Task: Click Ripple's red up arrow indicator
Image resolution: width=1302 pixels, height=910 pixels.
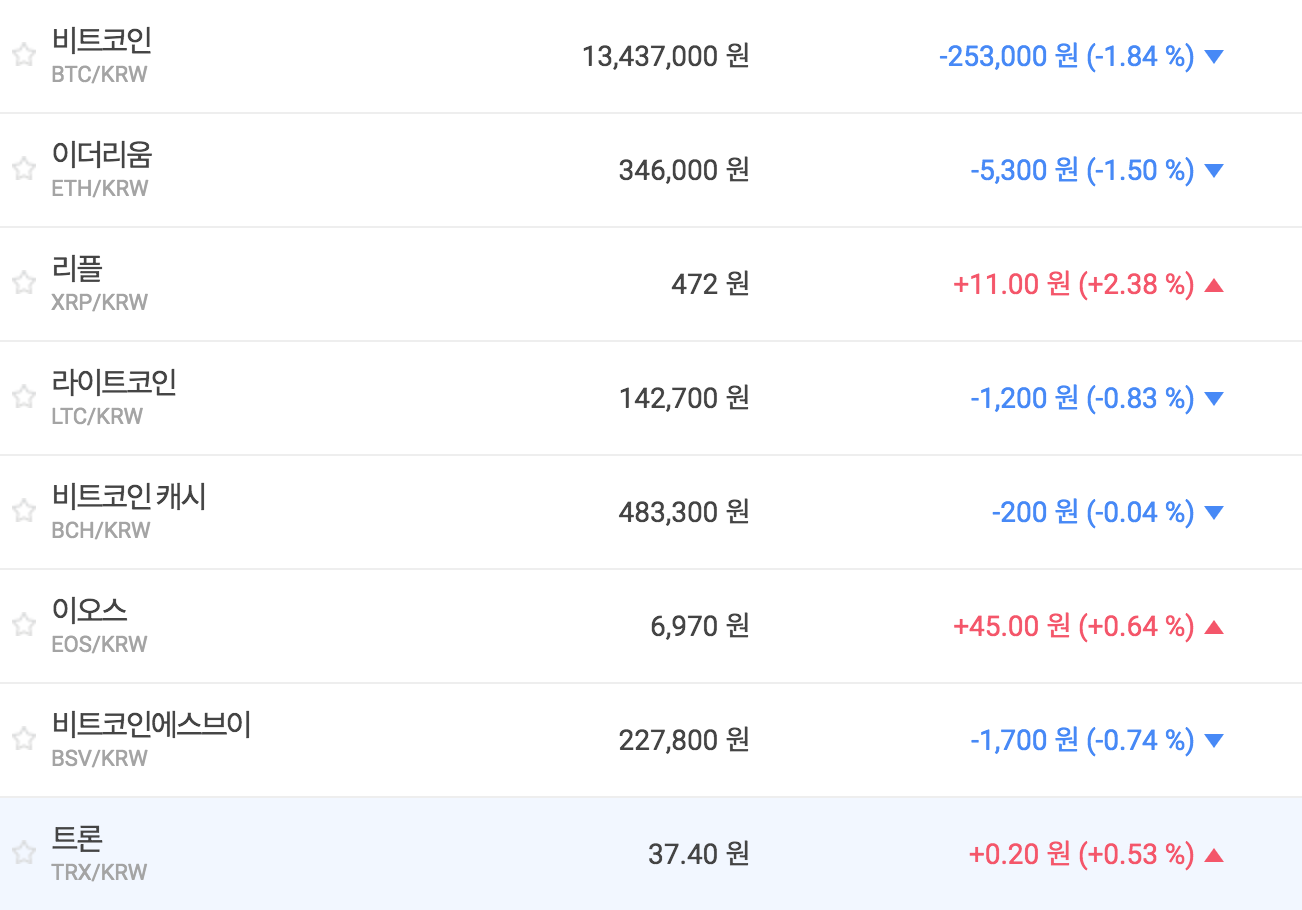Action: tap(1214, 285)
